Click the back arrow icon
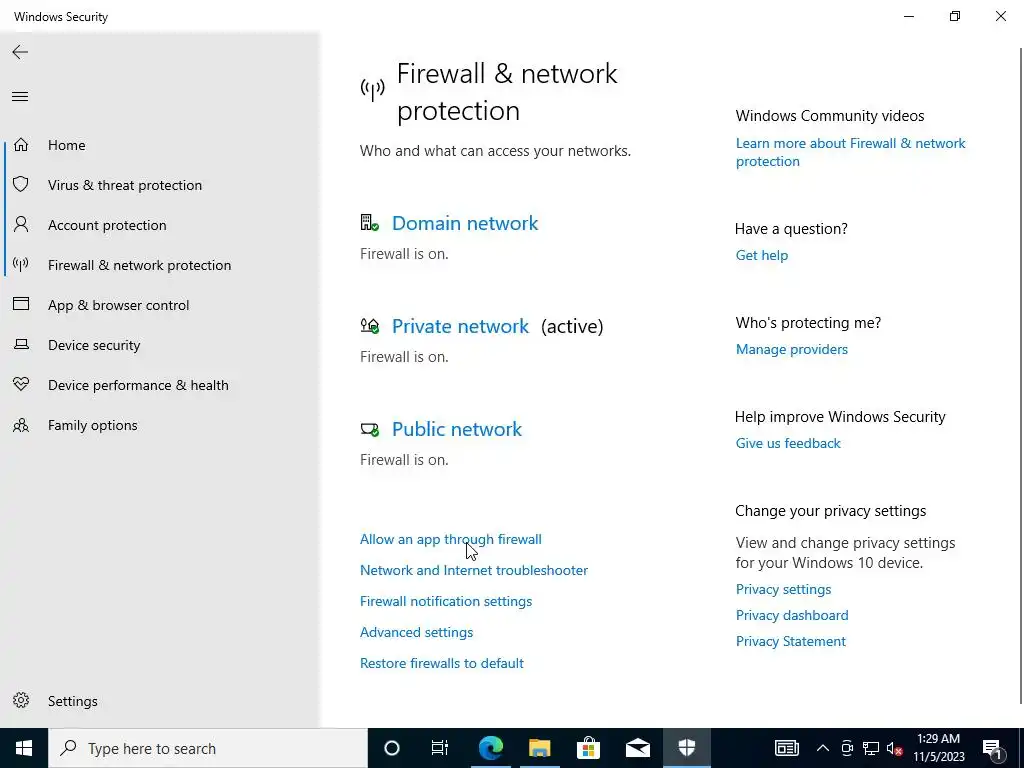Image resolution: width=1024 pixels, height=768 pixels. click(x=20, y=52)
